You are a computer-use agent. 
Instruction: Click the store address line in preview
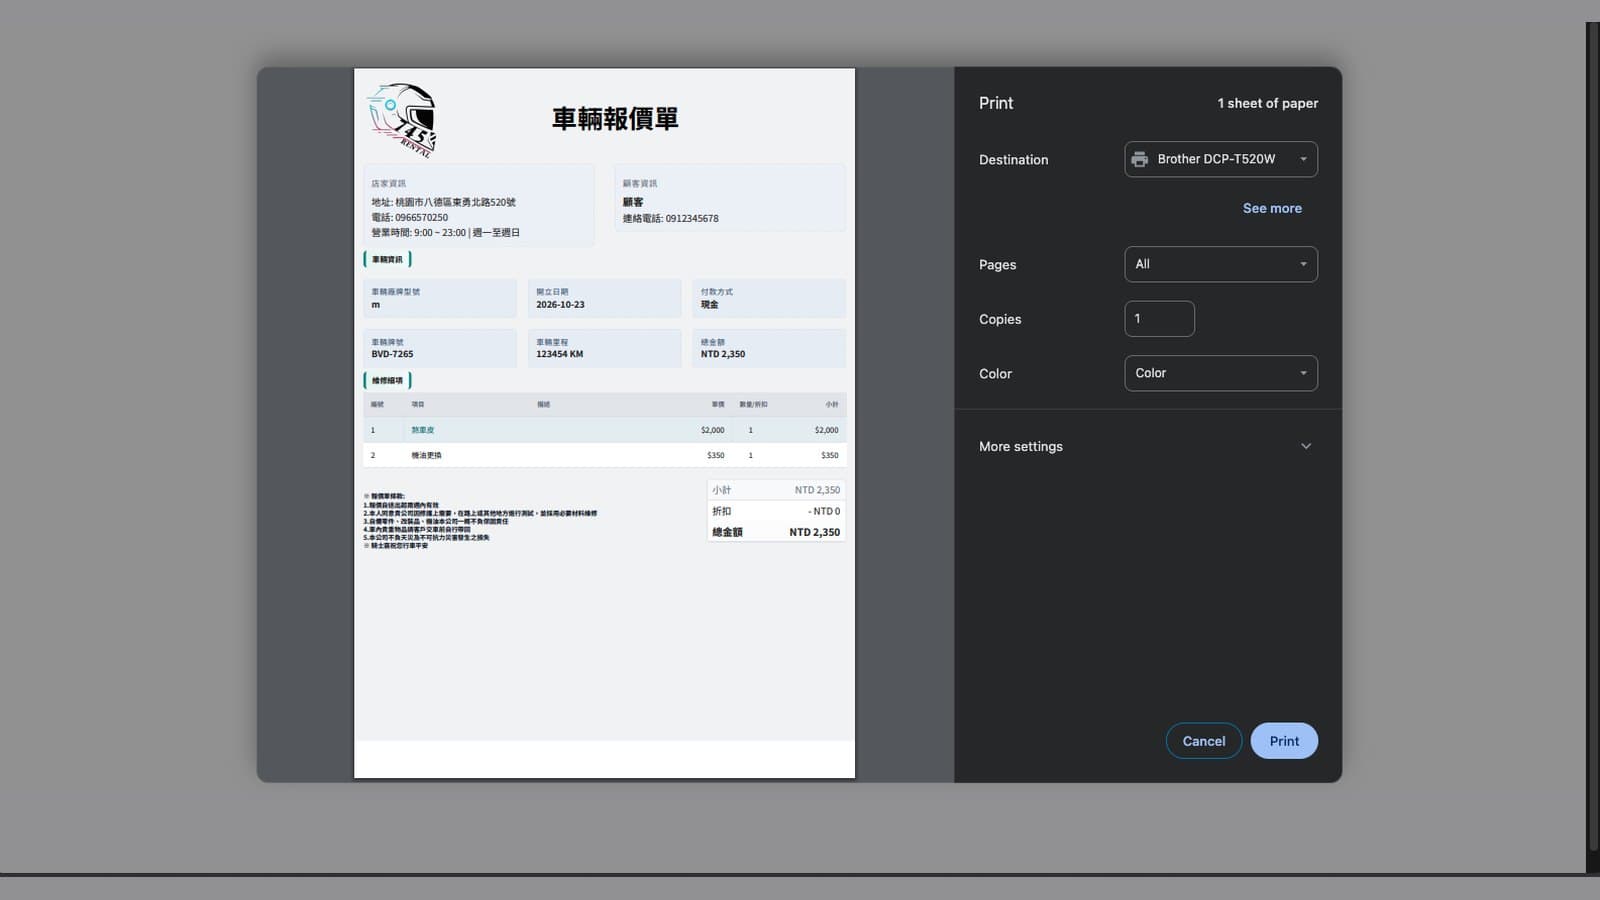click(444, 202)
